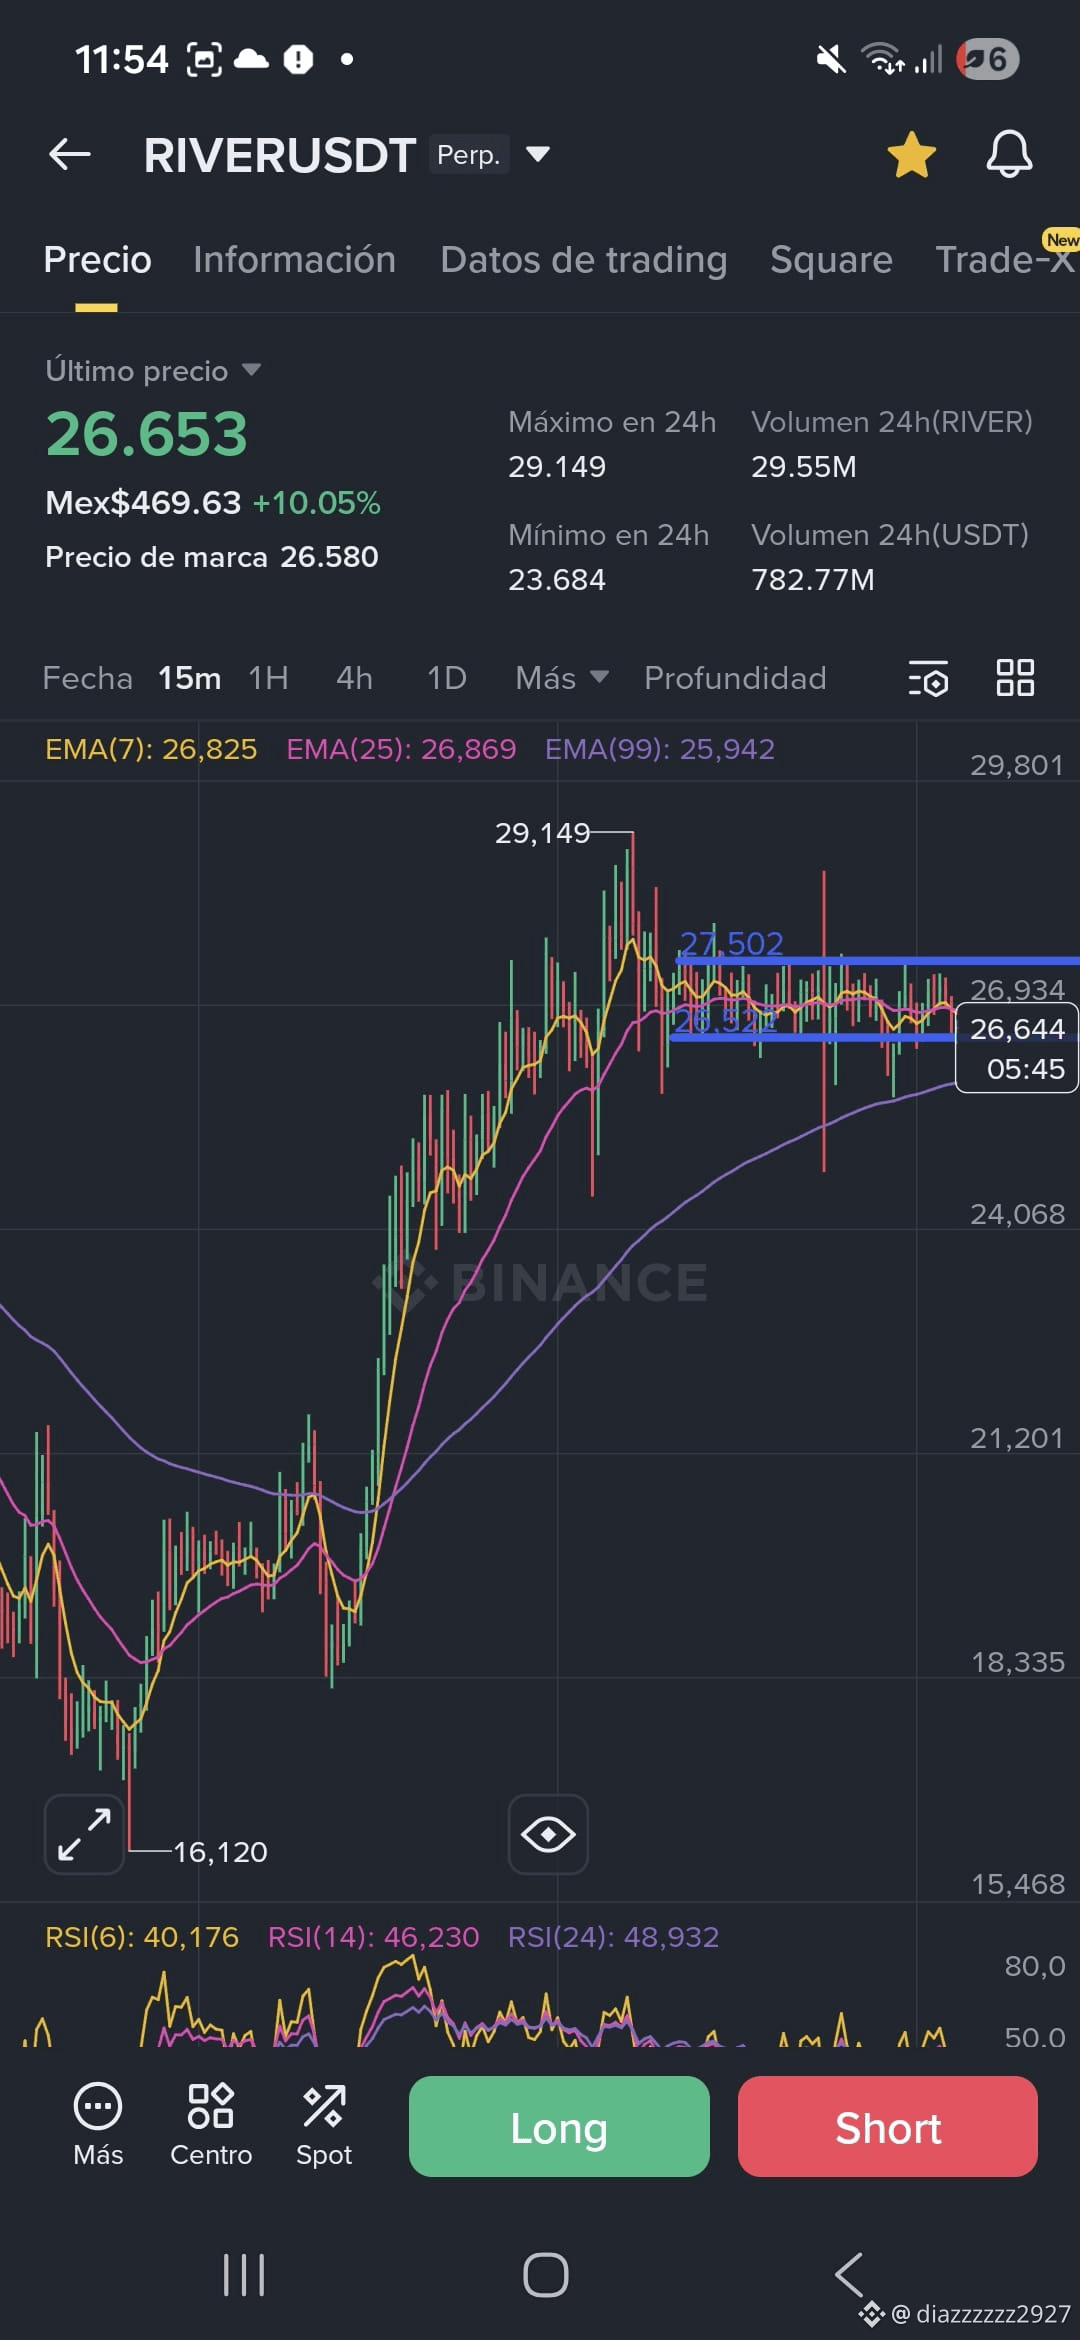This screenshot has height=2340, width=1080.
Task: Tap the Android home button
Action: [x=546, y=2275]
